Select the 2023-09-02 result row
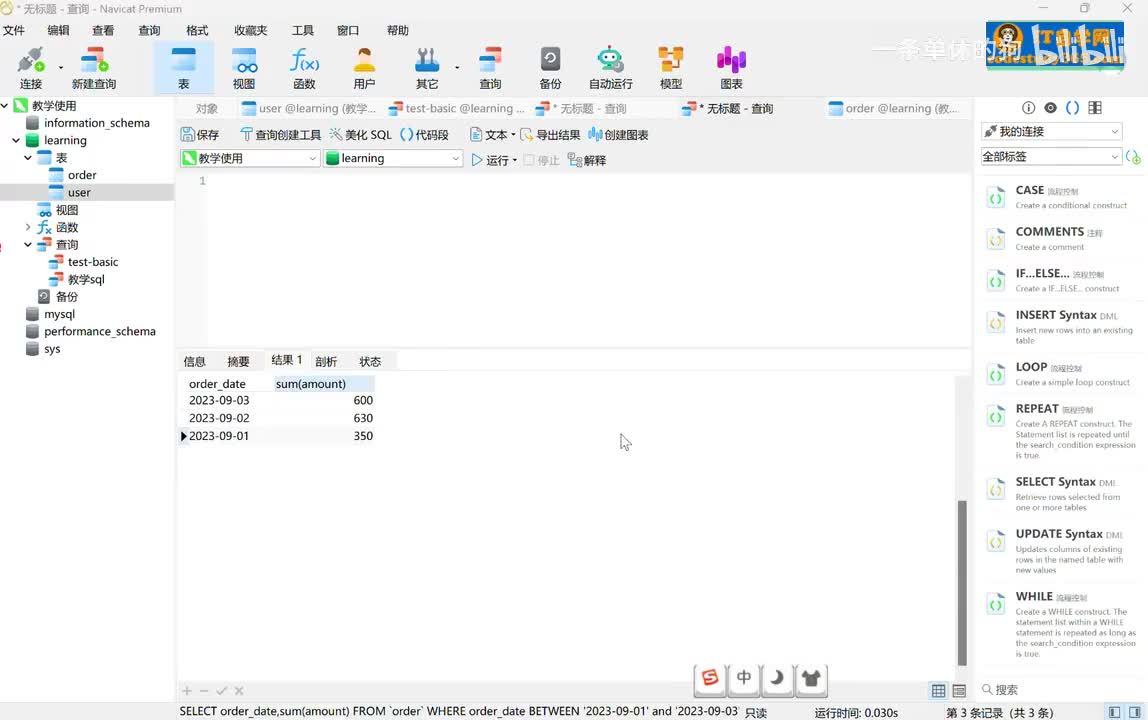The image size is (1148, 720). click(277, 417)
